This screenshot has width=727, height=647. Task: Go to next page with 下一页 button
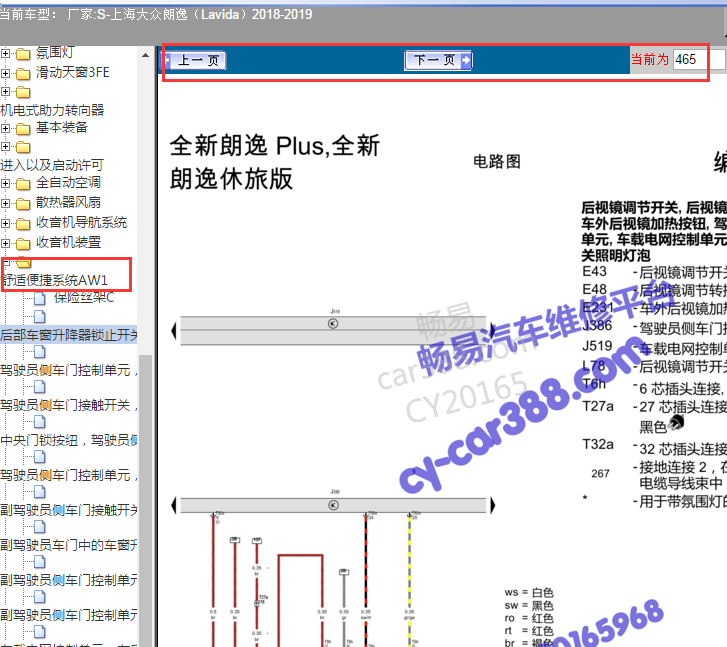[x=438, y=60]
